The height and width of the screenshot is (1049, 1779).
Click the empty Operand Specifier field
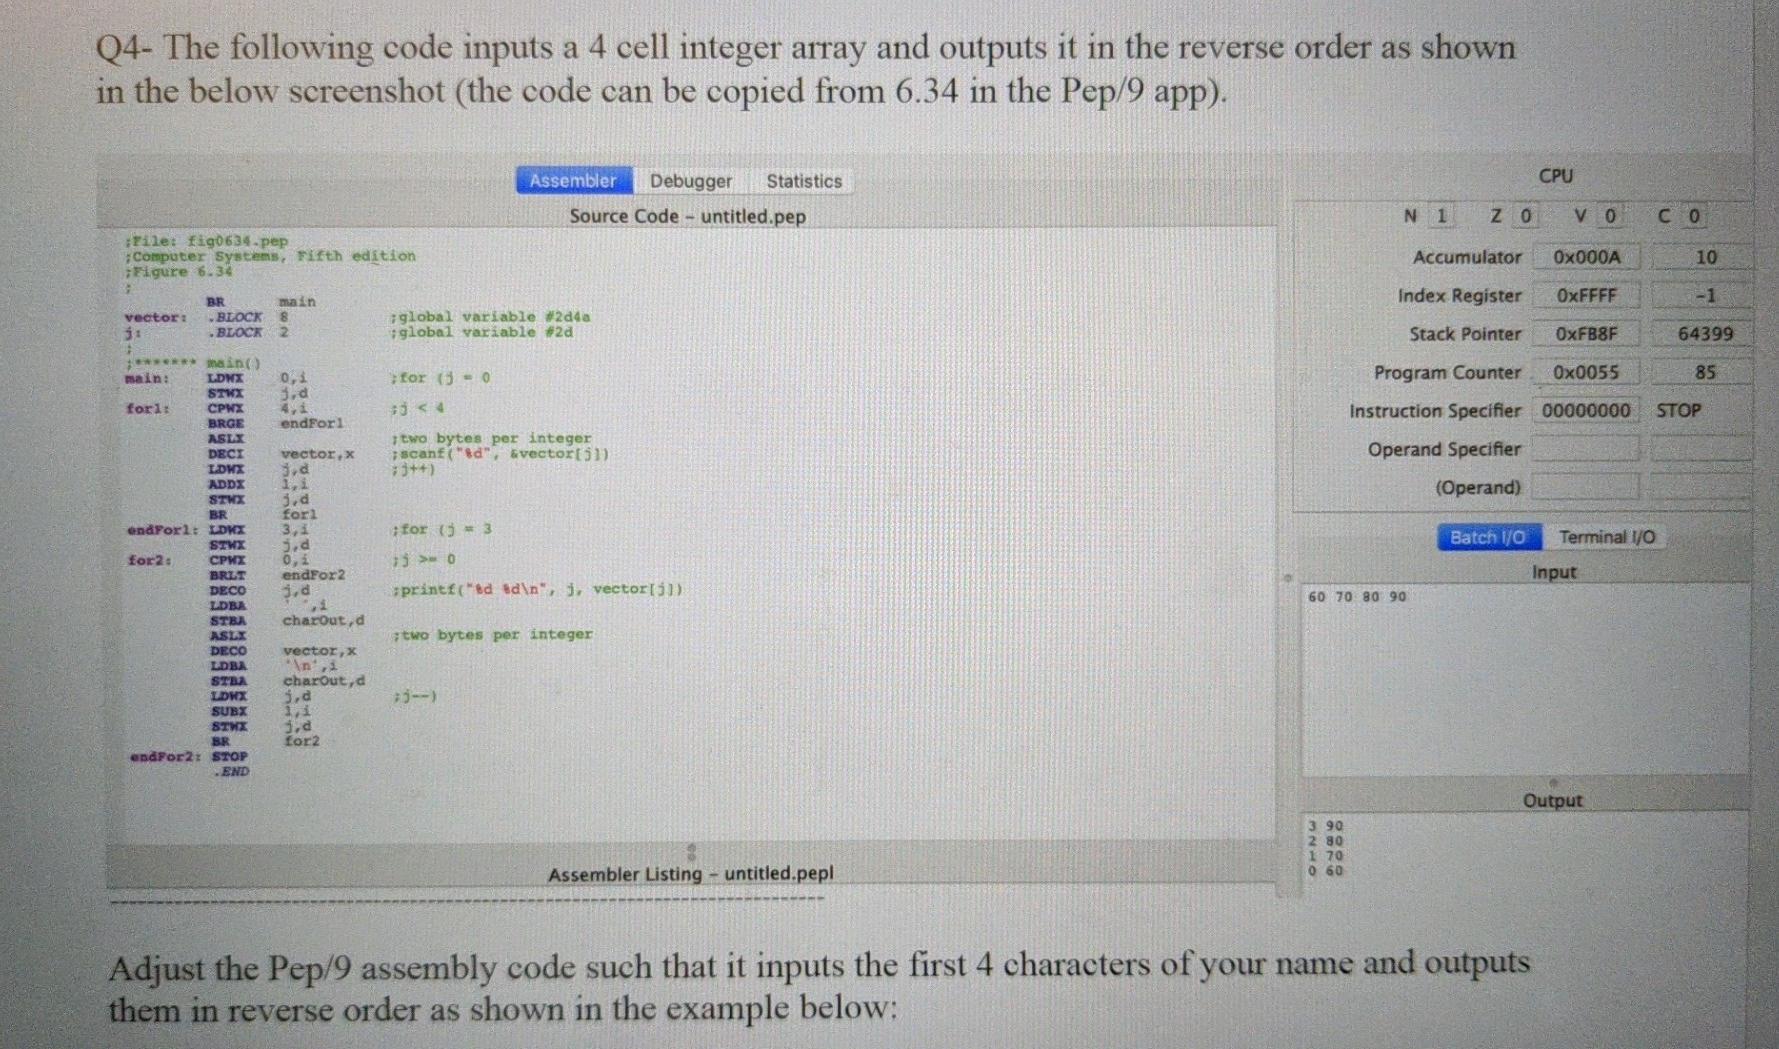point(1586,449)
